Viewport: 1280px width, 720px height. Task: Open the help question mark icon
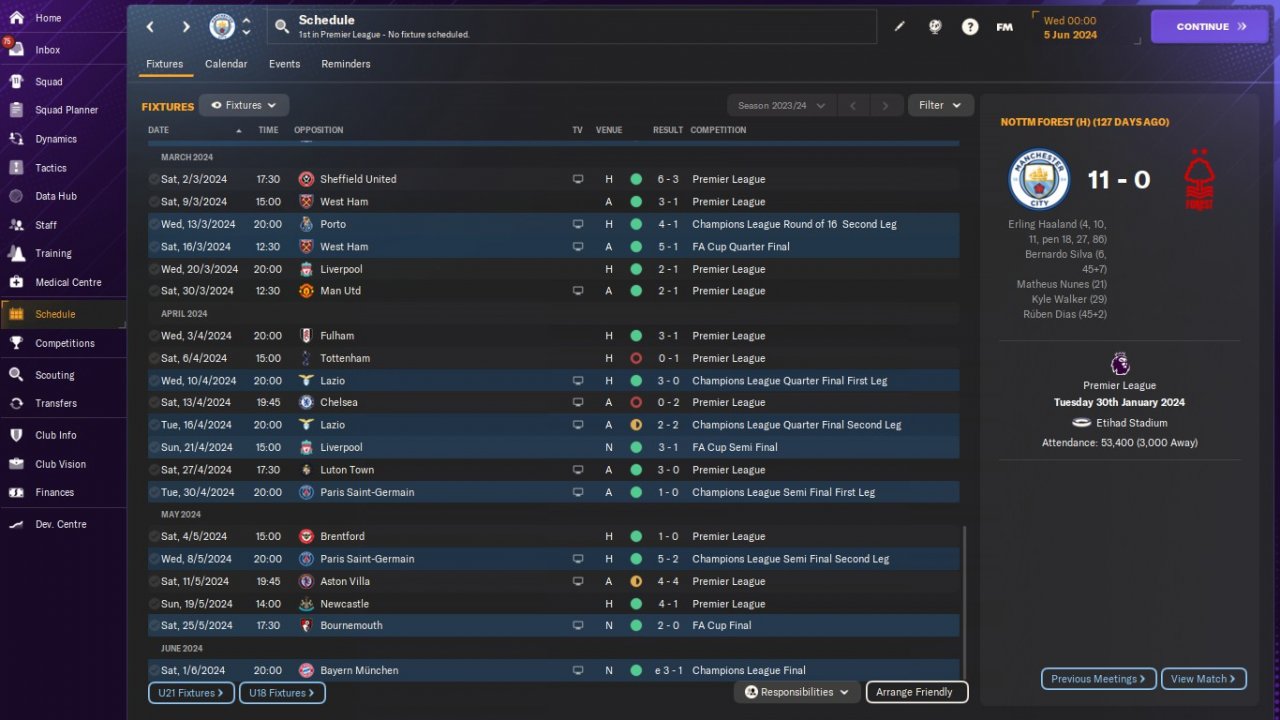point(970,27)
